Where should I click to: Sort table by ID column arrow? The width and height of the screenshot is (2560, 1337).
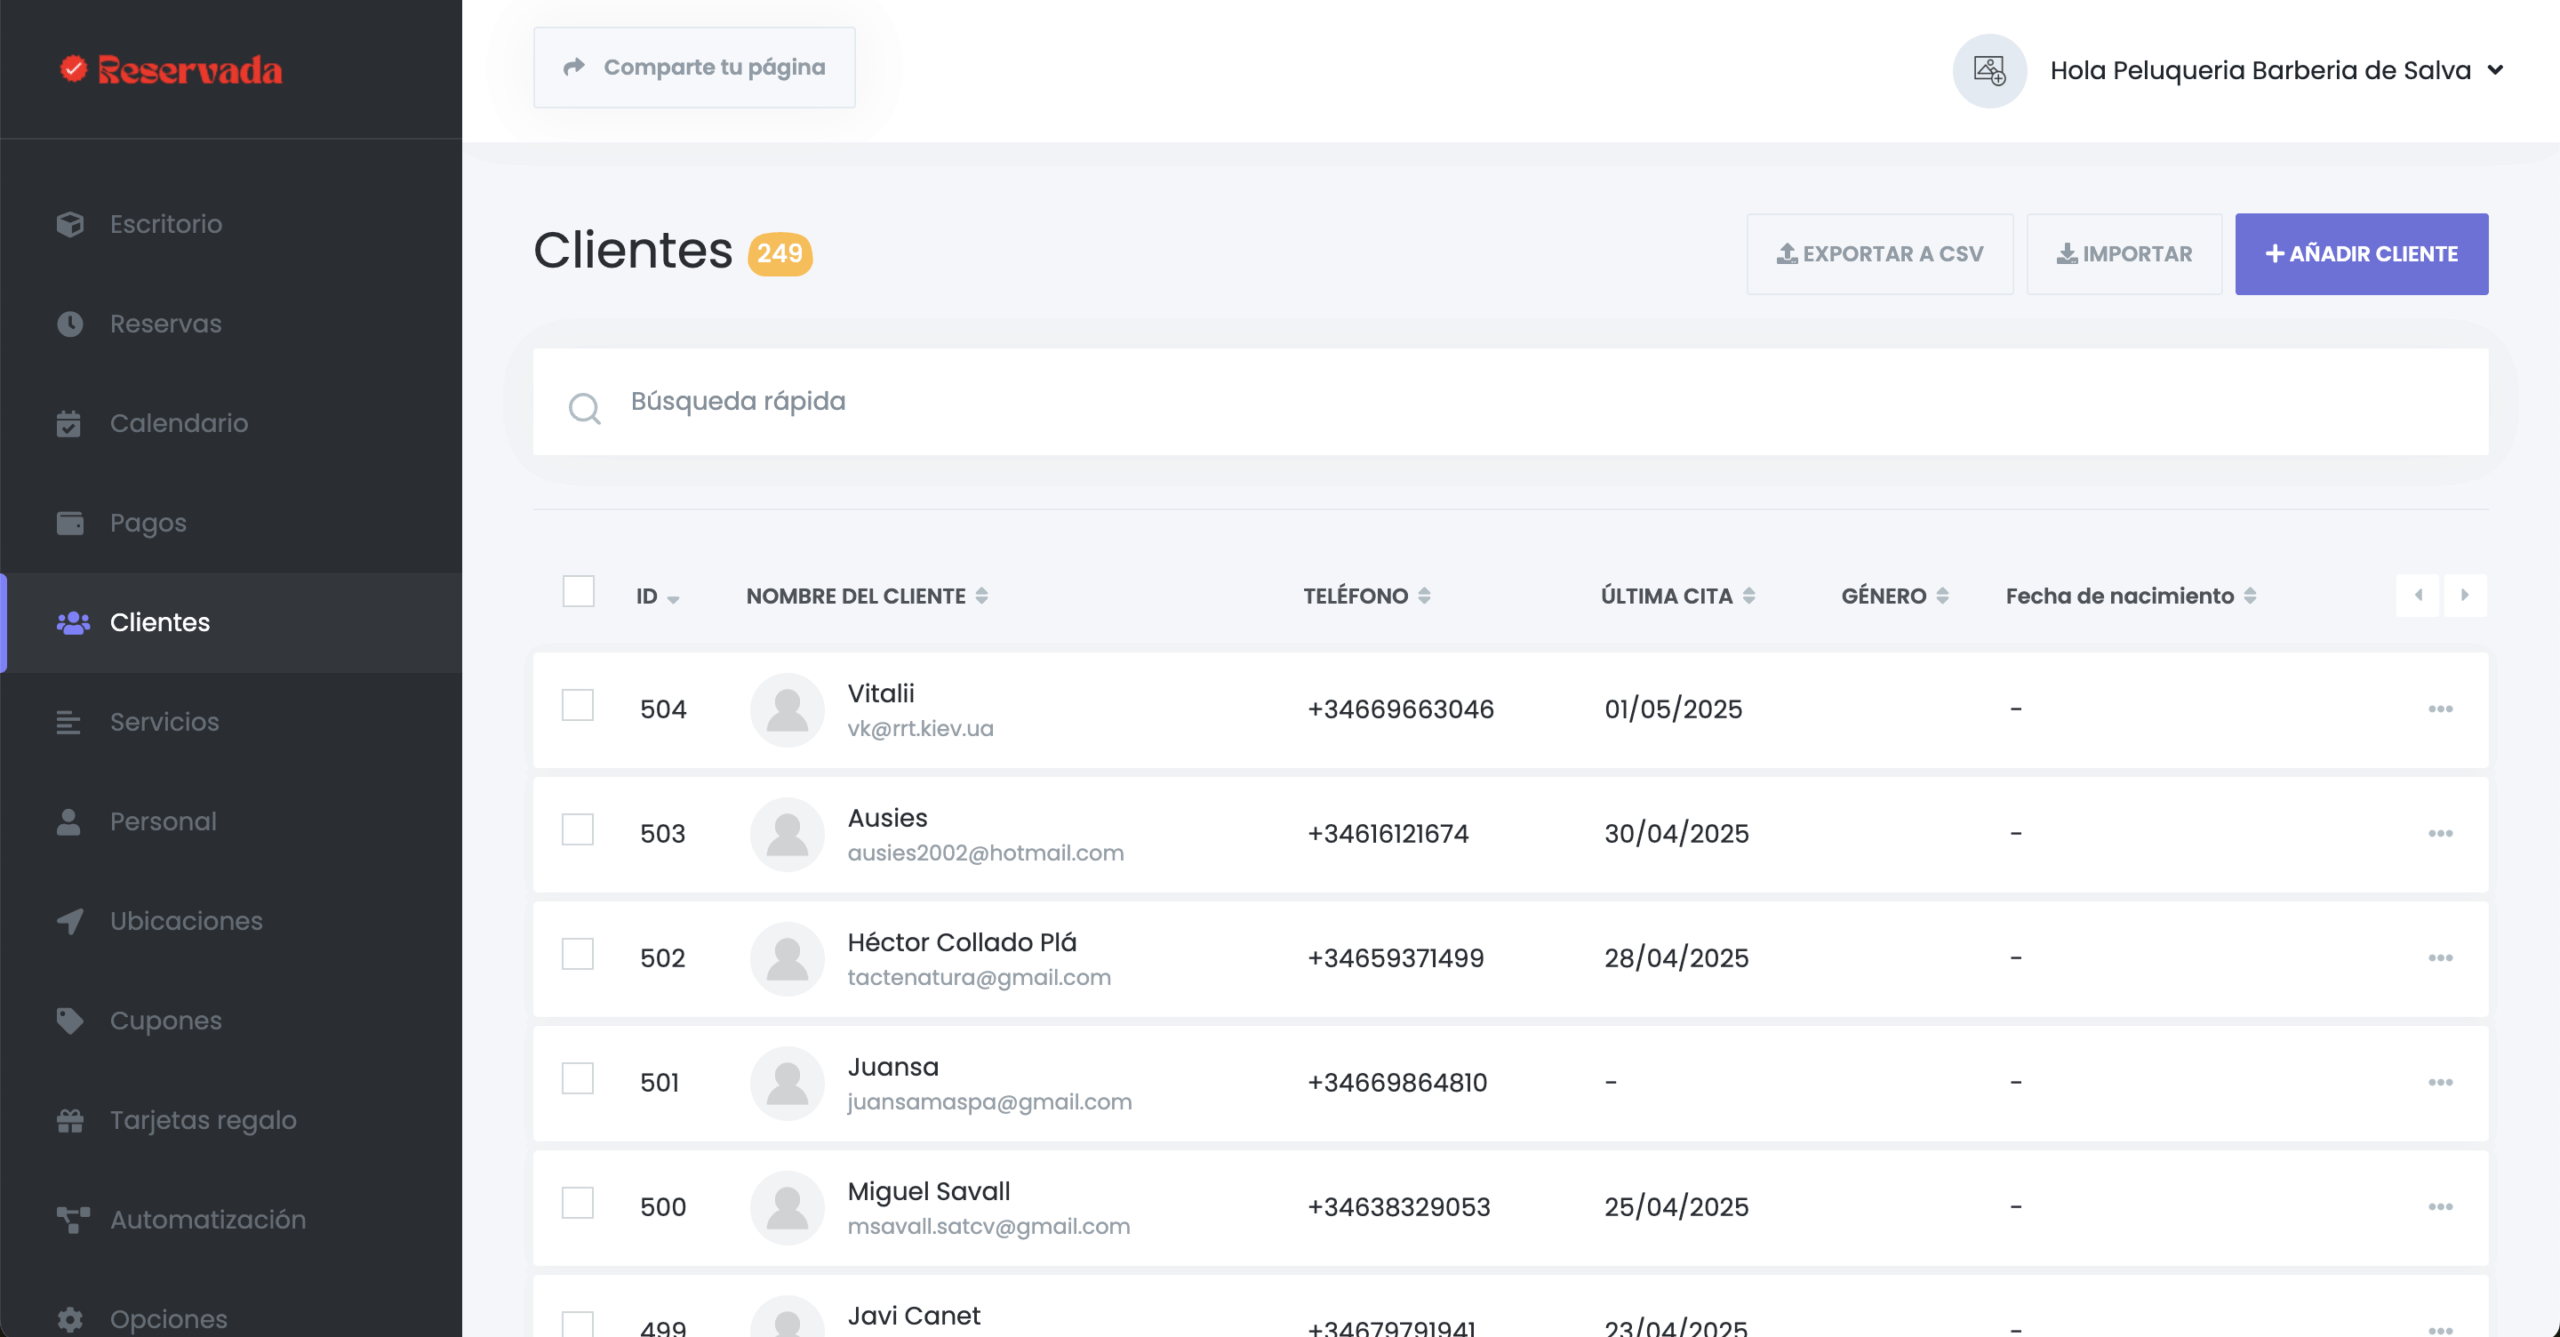673,599
